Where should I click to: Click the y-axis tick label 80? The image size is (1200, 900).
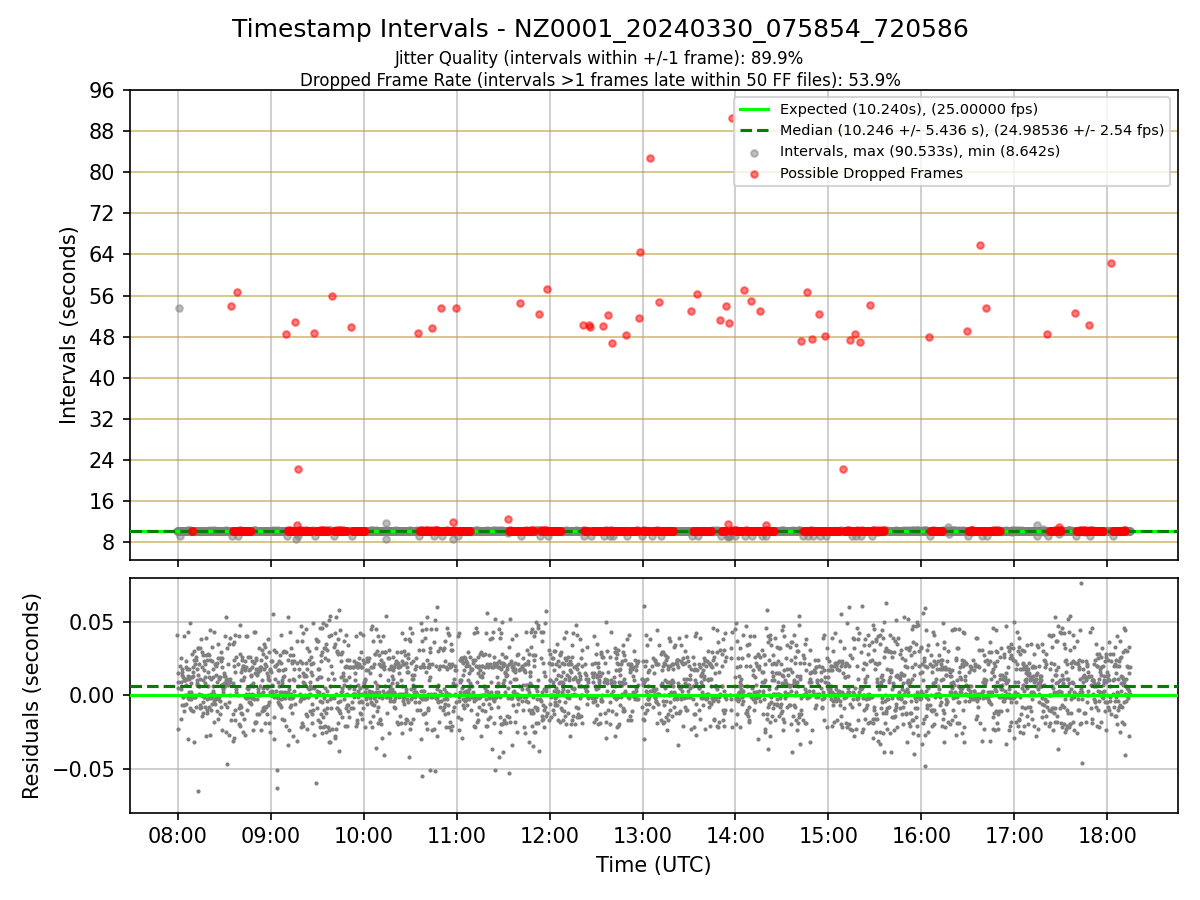(106, 172)
